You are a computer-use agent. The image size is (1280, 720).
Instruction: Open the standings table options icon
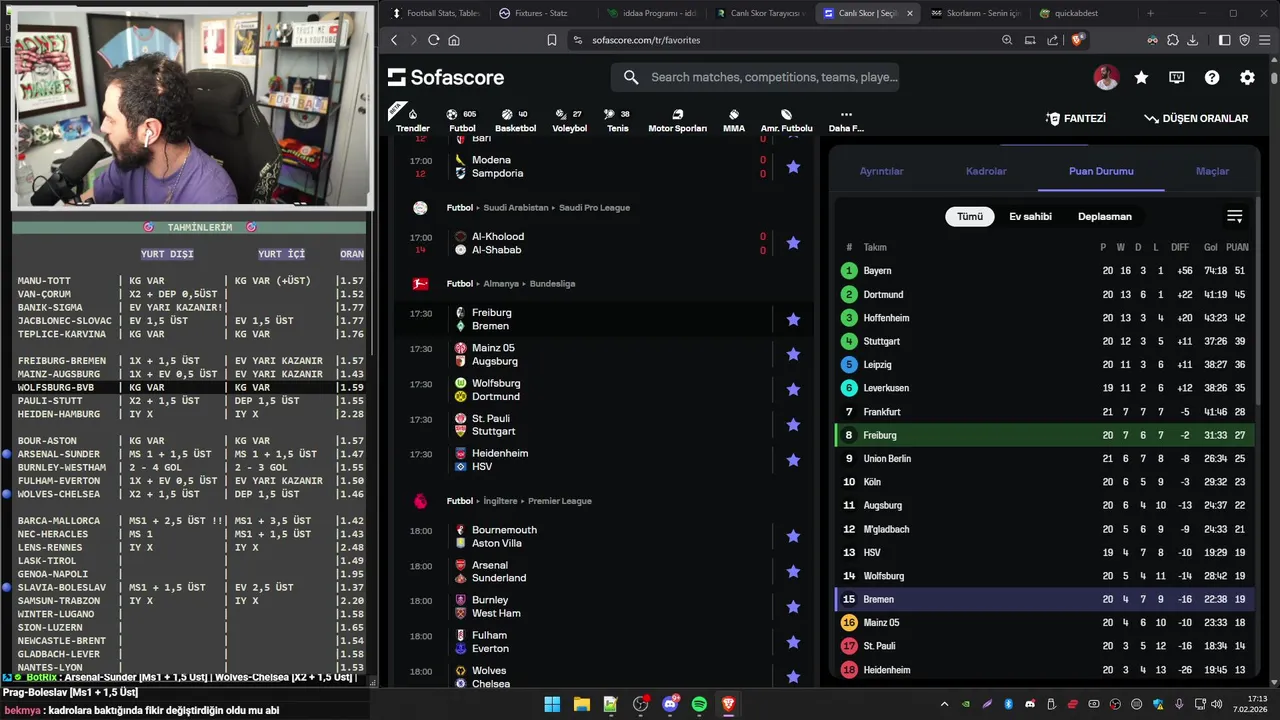pos(1235,216)
